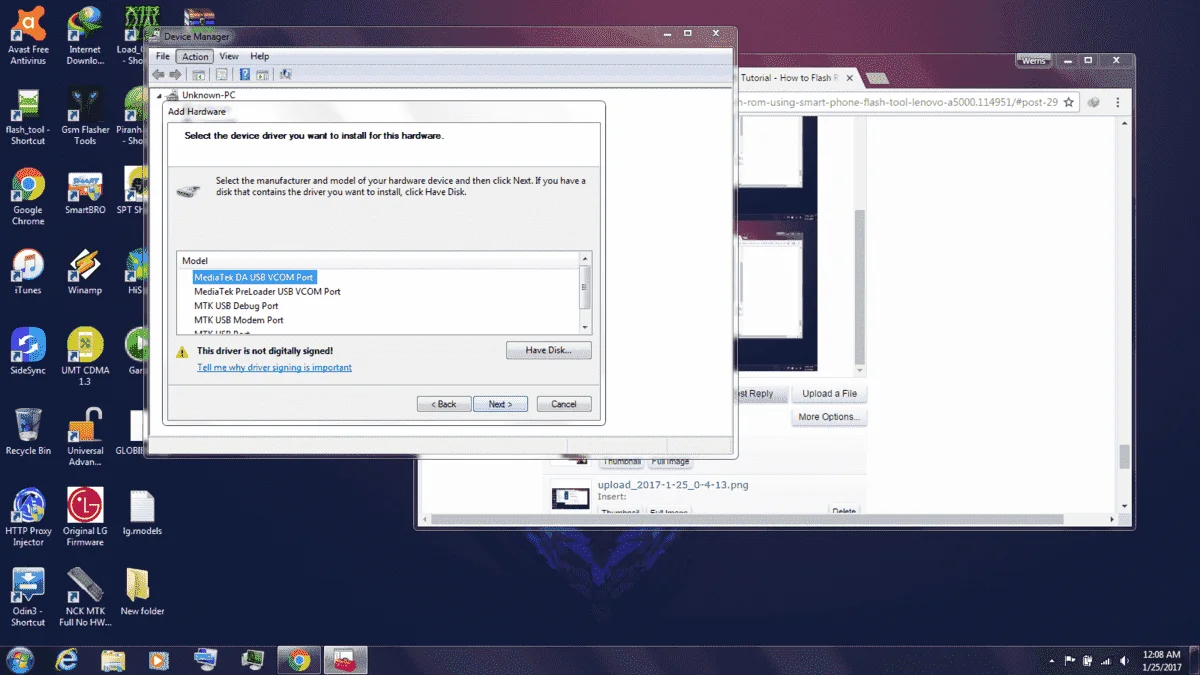Click More Options... button in Chrome

(830, 417)
